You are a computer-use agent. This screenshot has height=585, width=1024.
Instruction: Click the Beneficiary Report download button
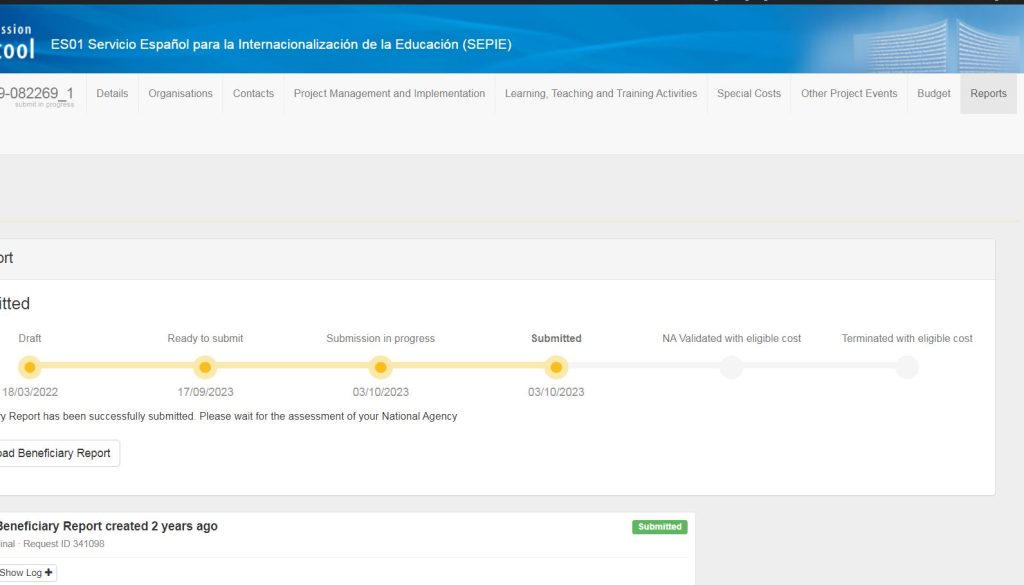(59, 453)
